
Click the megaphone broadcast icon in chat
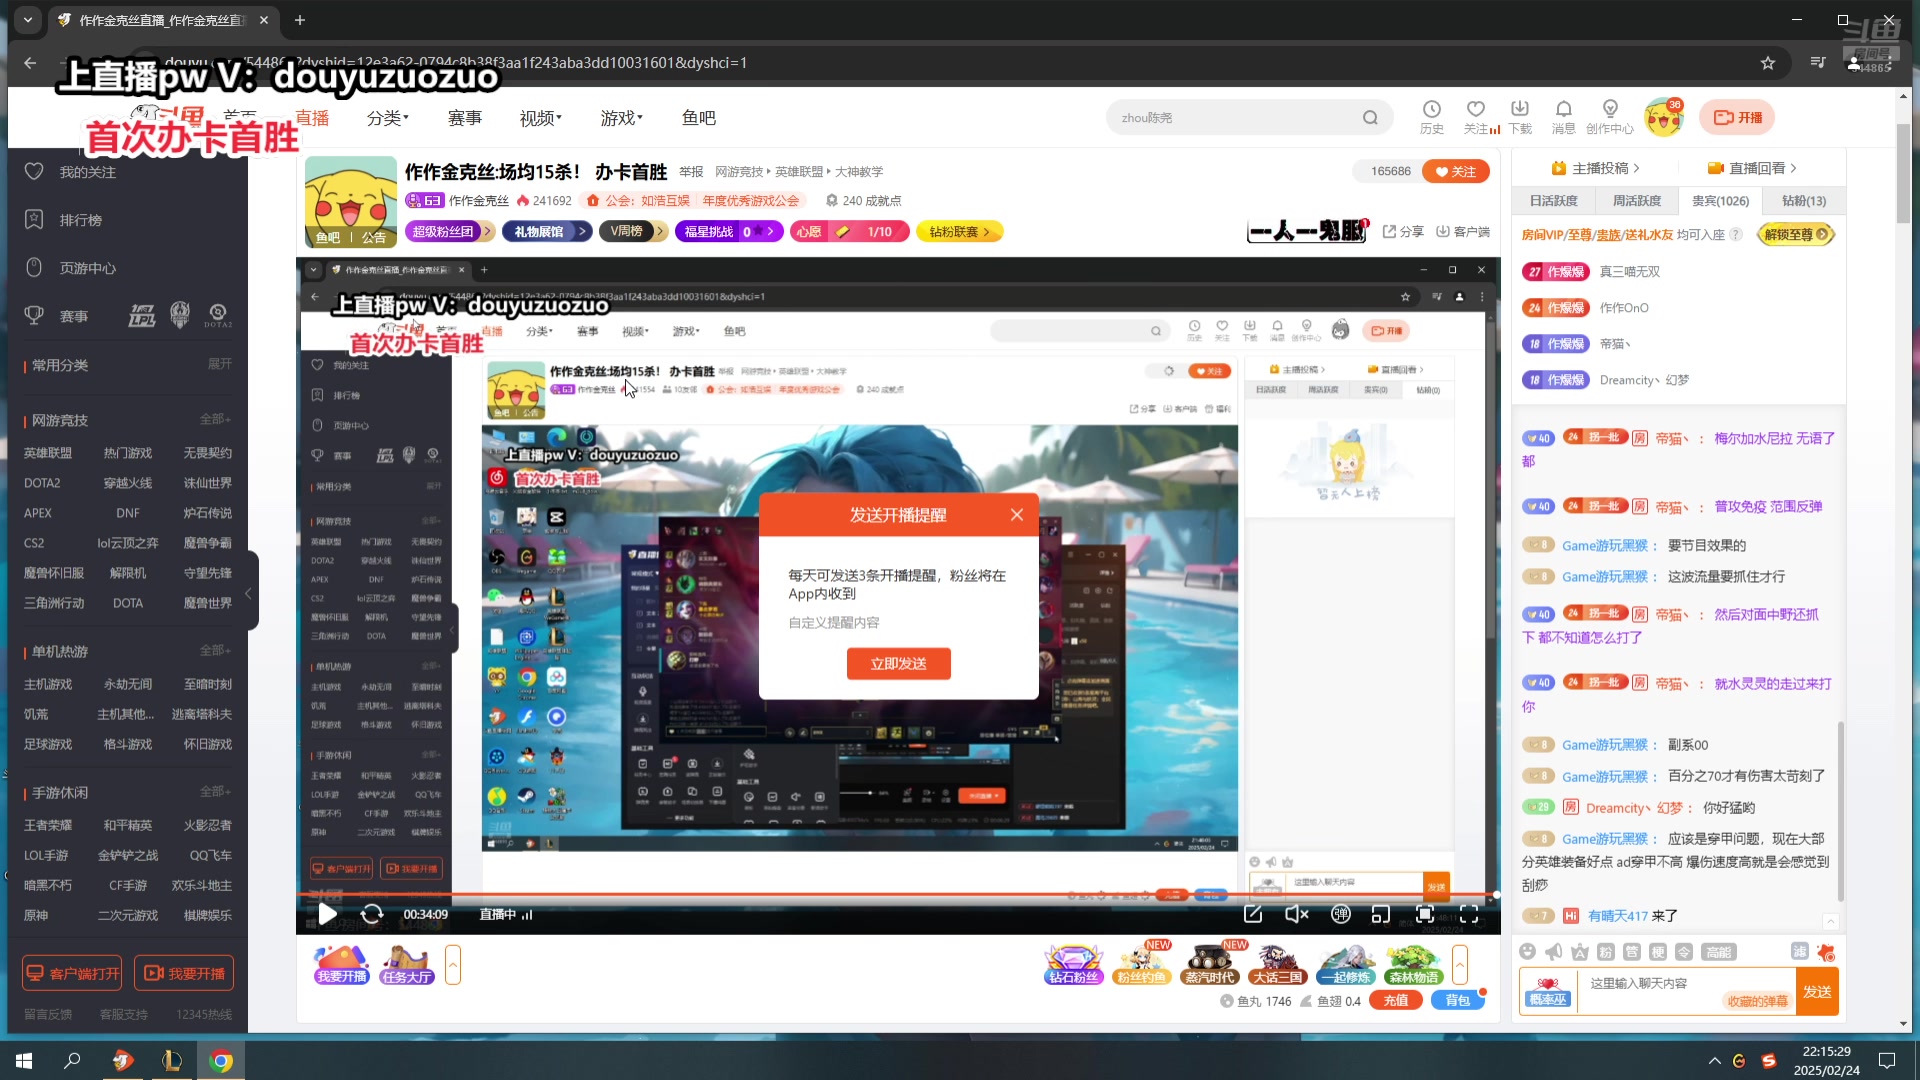[1553, 952]
